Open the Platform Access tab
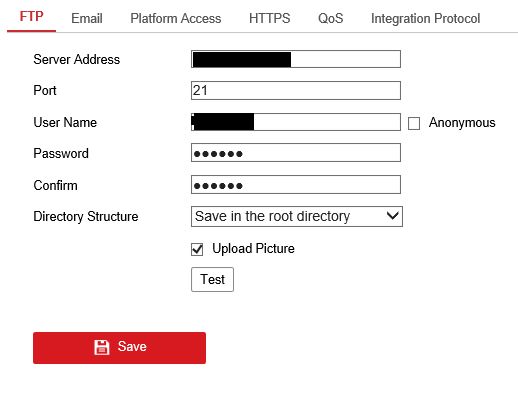This screenshot has width=518, height=419. coord(176,18)
